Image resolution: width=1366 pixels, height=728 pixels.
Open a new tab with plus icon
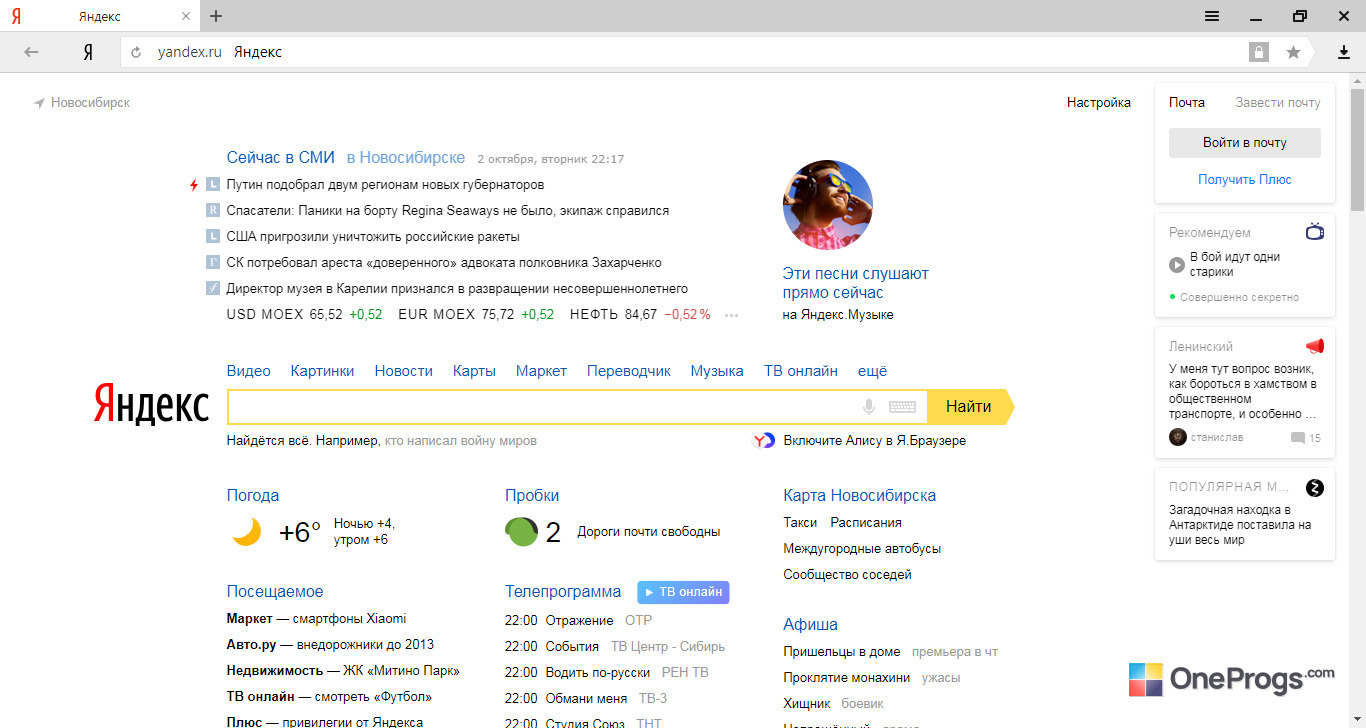216,16
